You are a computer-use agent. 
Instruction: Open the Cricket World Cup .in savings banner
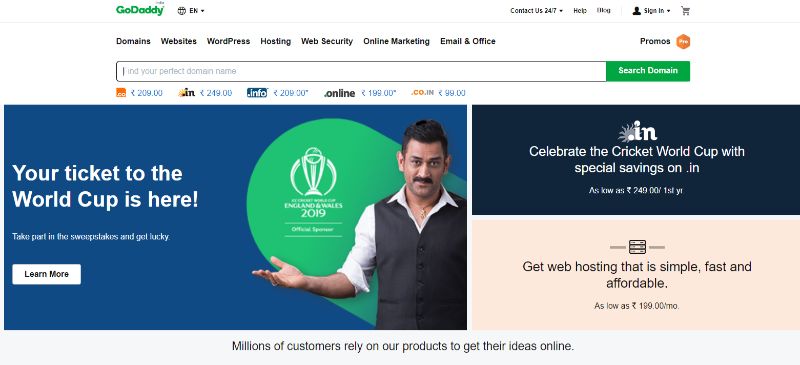point(636,160)
